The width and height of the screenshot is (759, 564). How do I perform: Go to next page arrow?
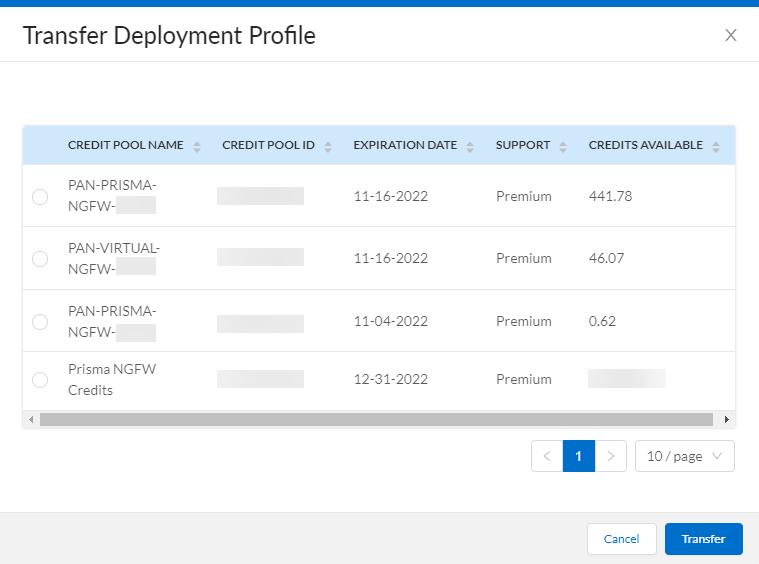610,456
